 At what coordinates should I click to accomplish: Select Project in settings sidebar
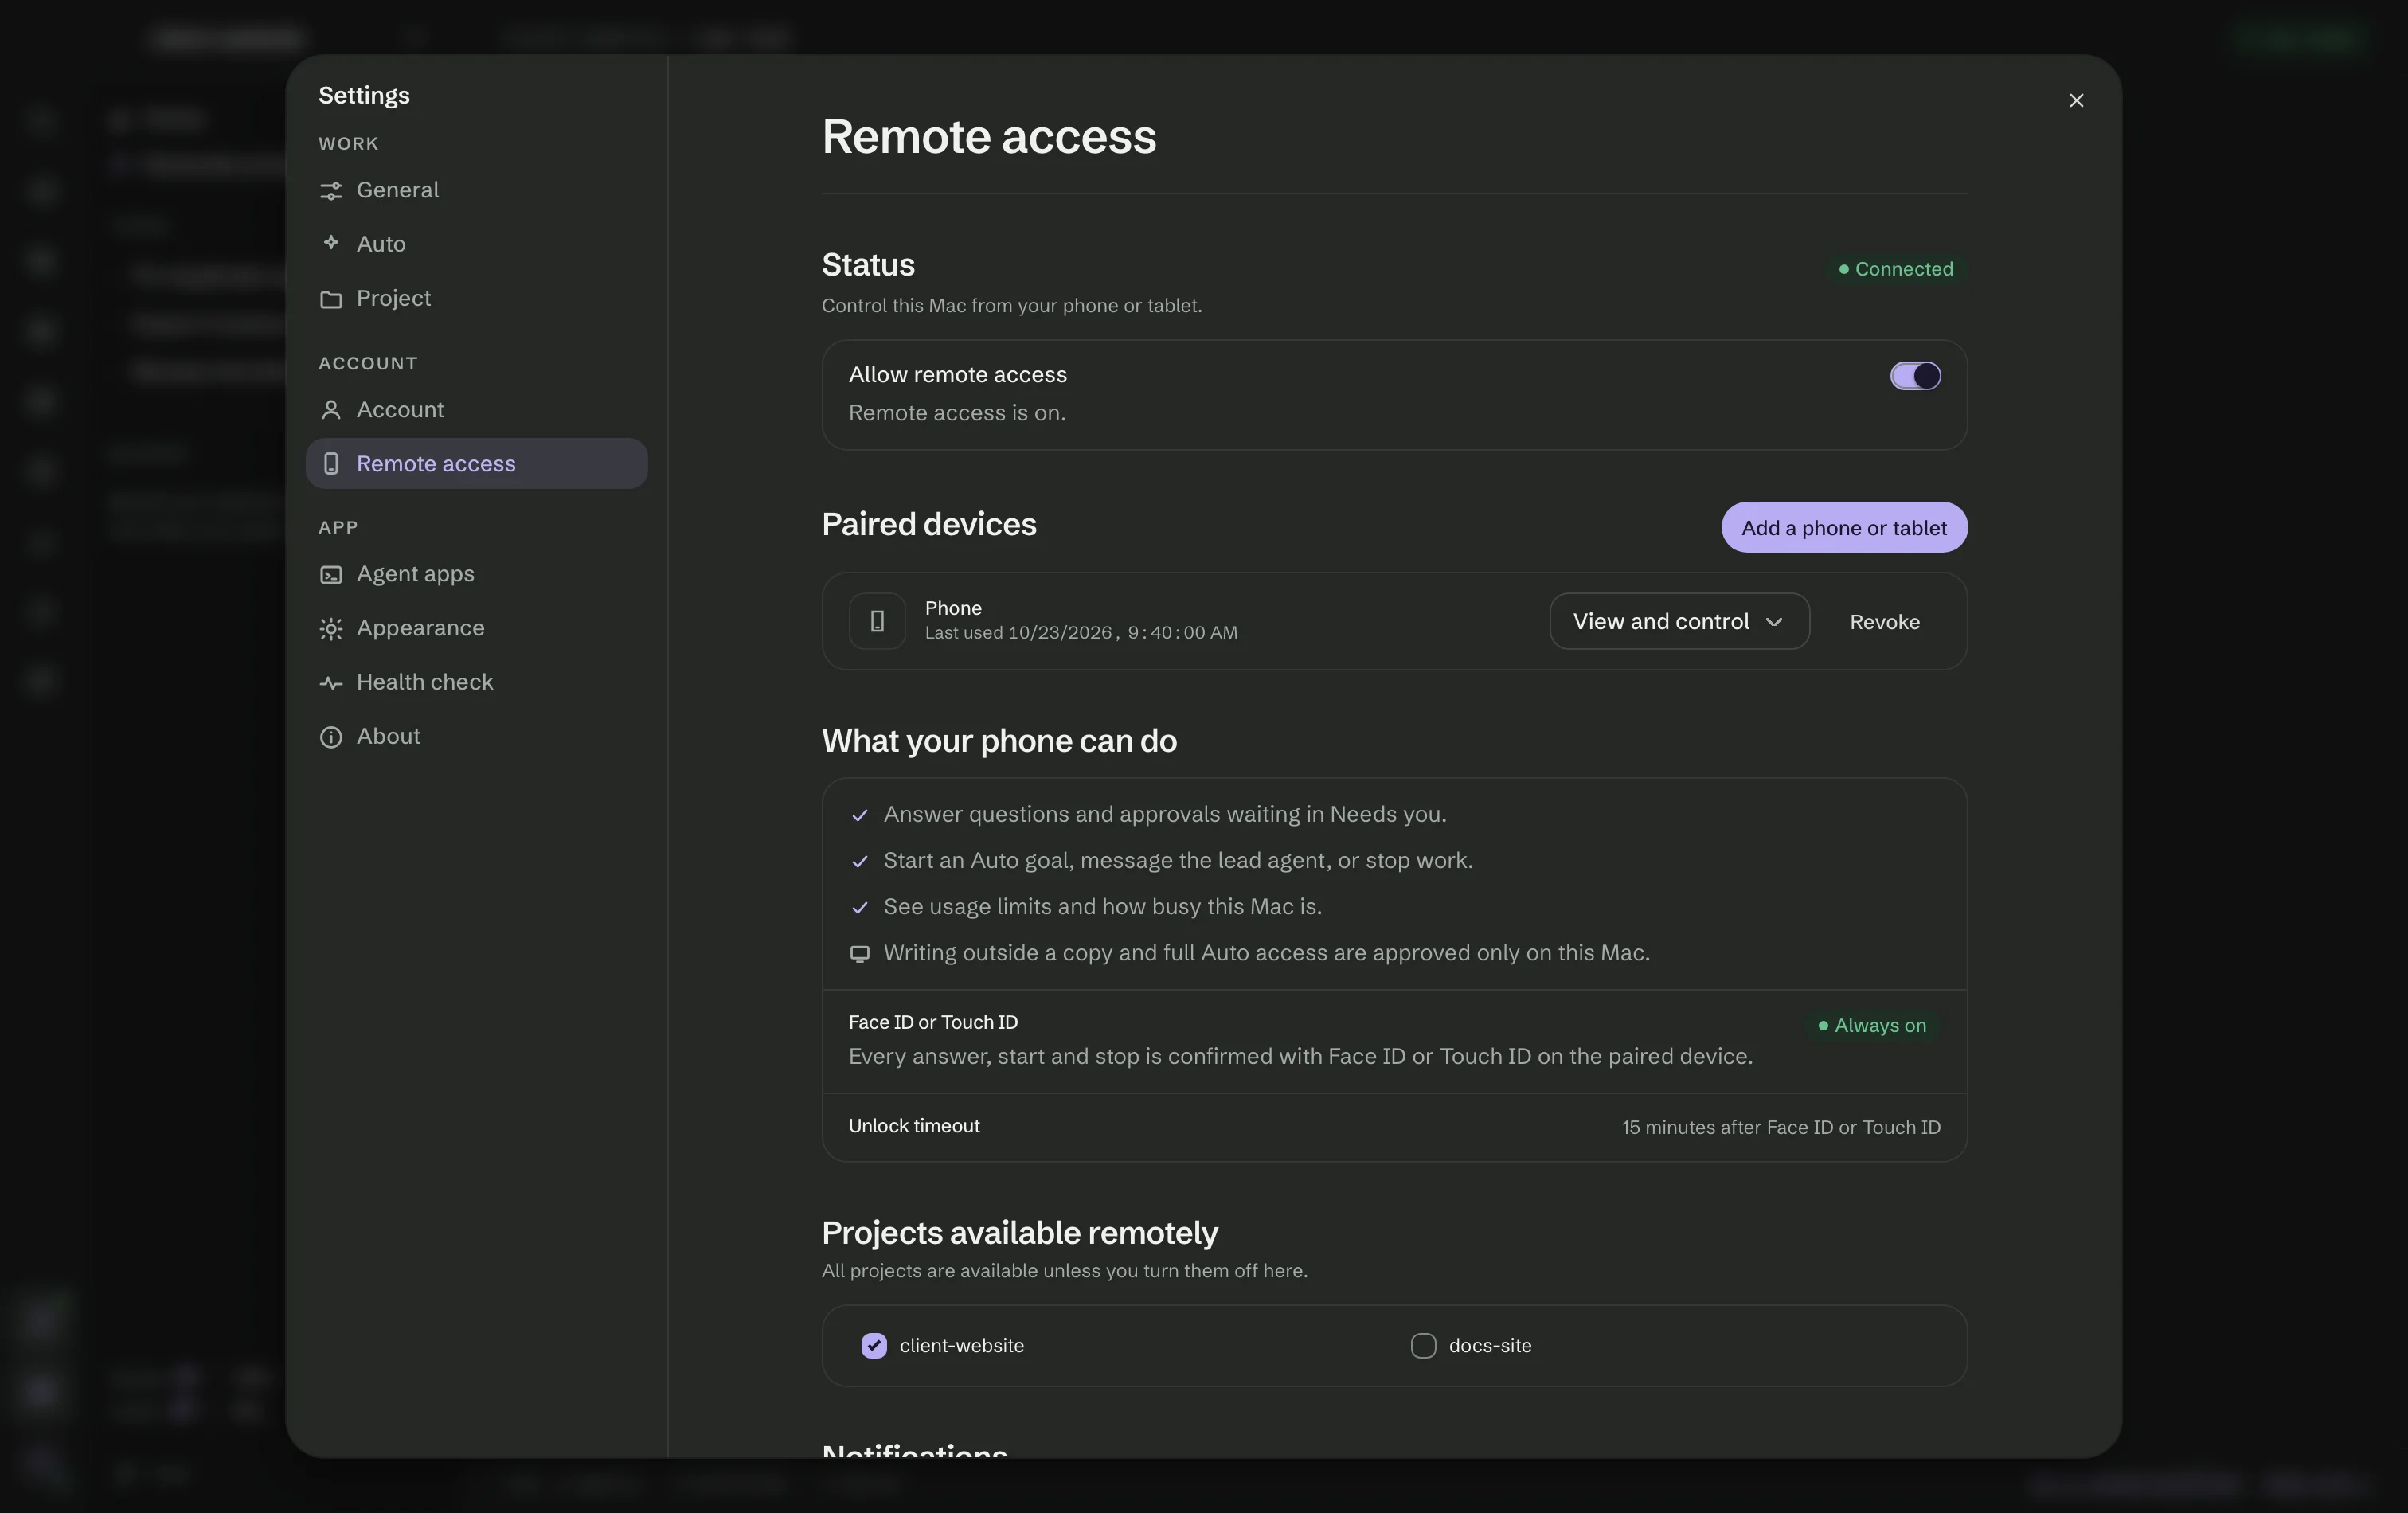tap(476, 298)
